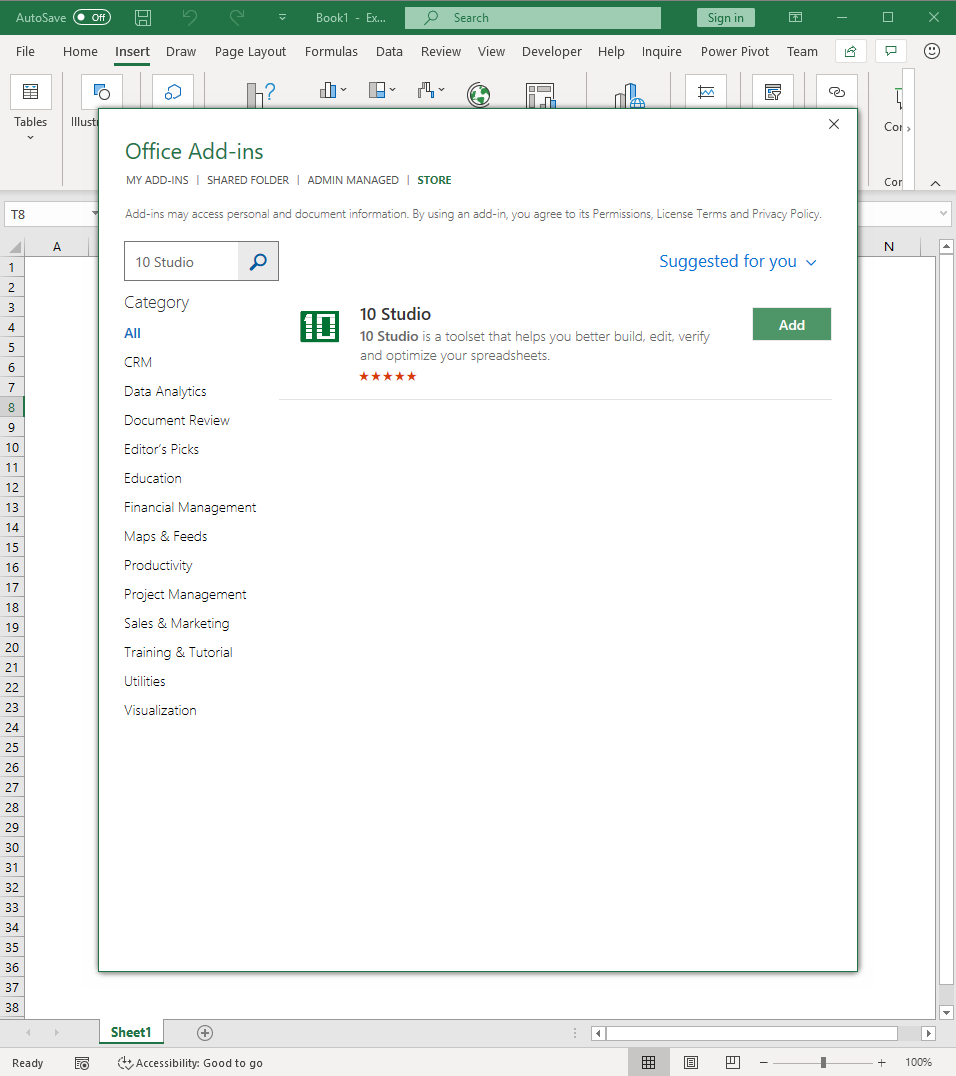The height and width of the screenshot is (1076, 956).
Task: Open the Tables ribbon group
Action: tap(31, 108)
